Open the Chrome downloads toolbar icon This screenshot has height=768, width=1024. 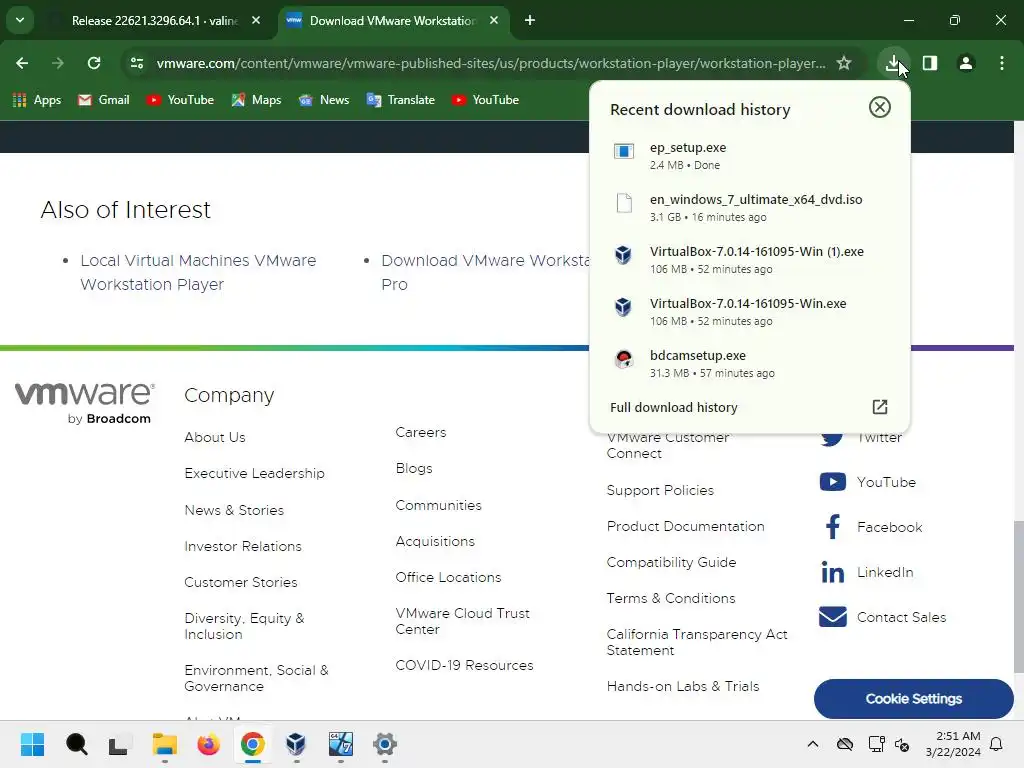(x=893, y=63)
